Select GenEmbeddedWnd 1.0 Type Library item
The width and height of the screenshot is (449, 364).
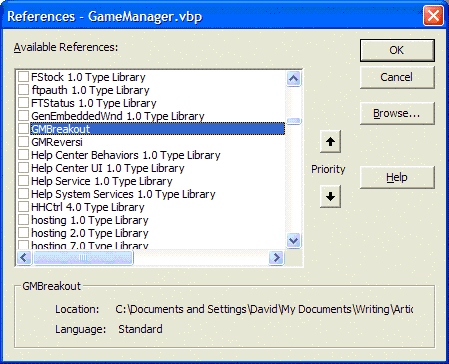tap(118, 116)
